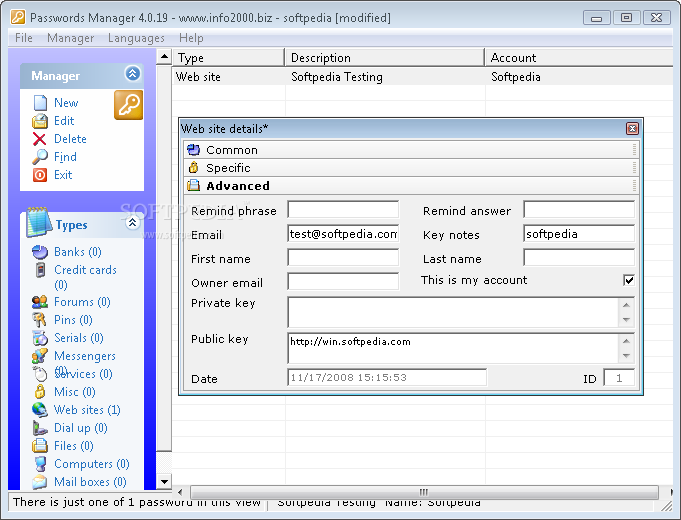Click the Owner email field

[x=343, y=281]
